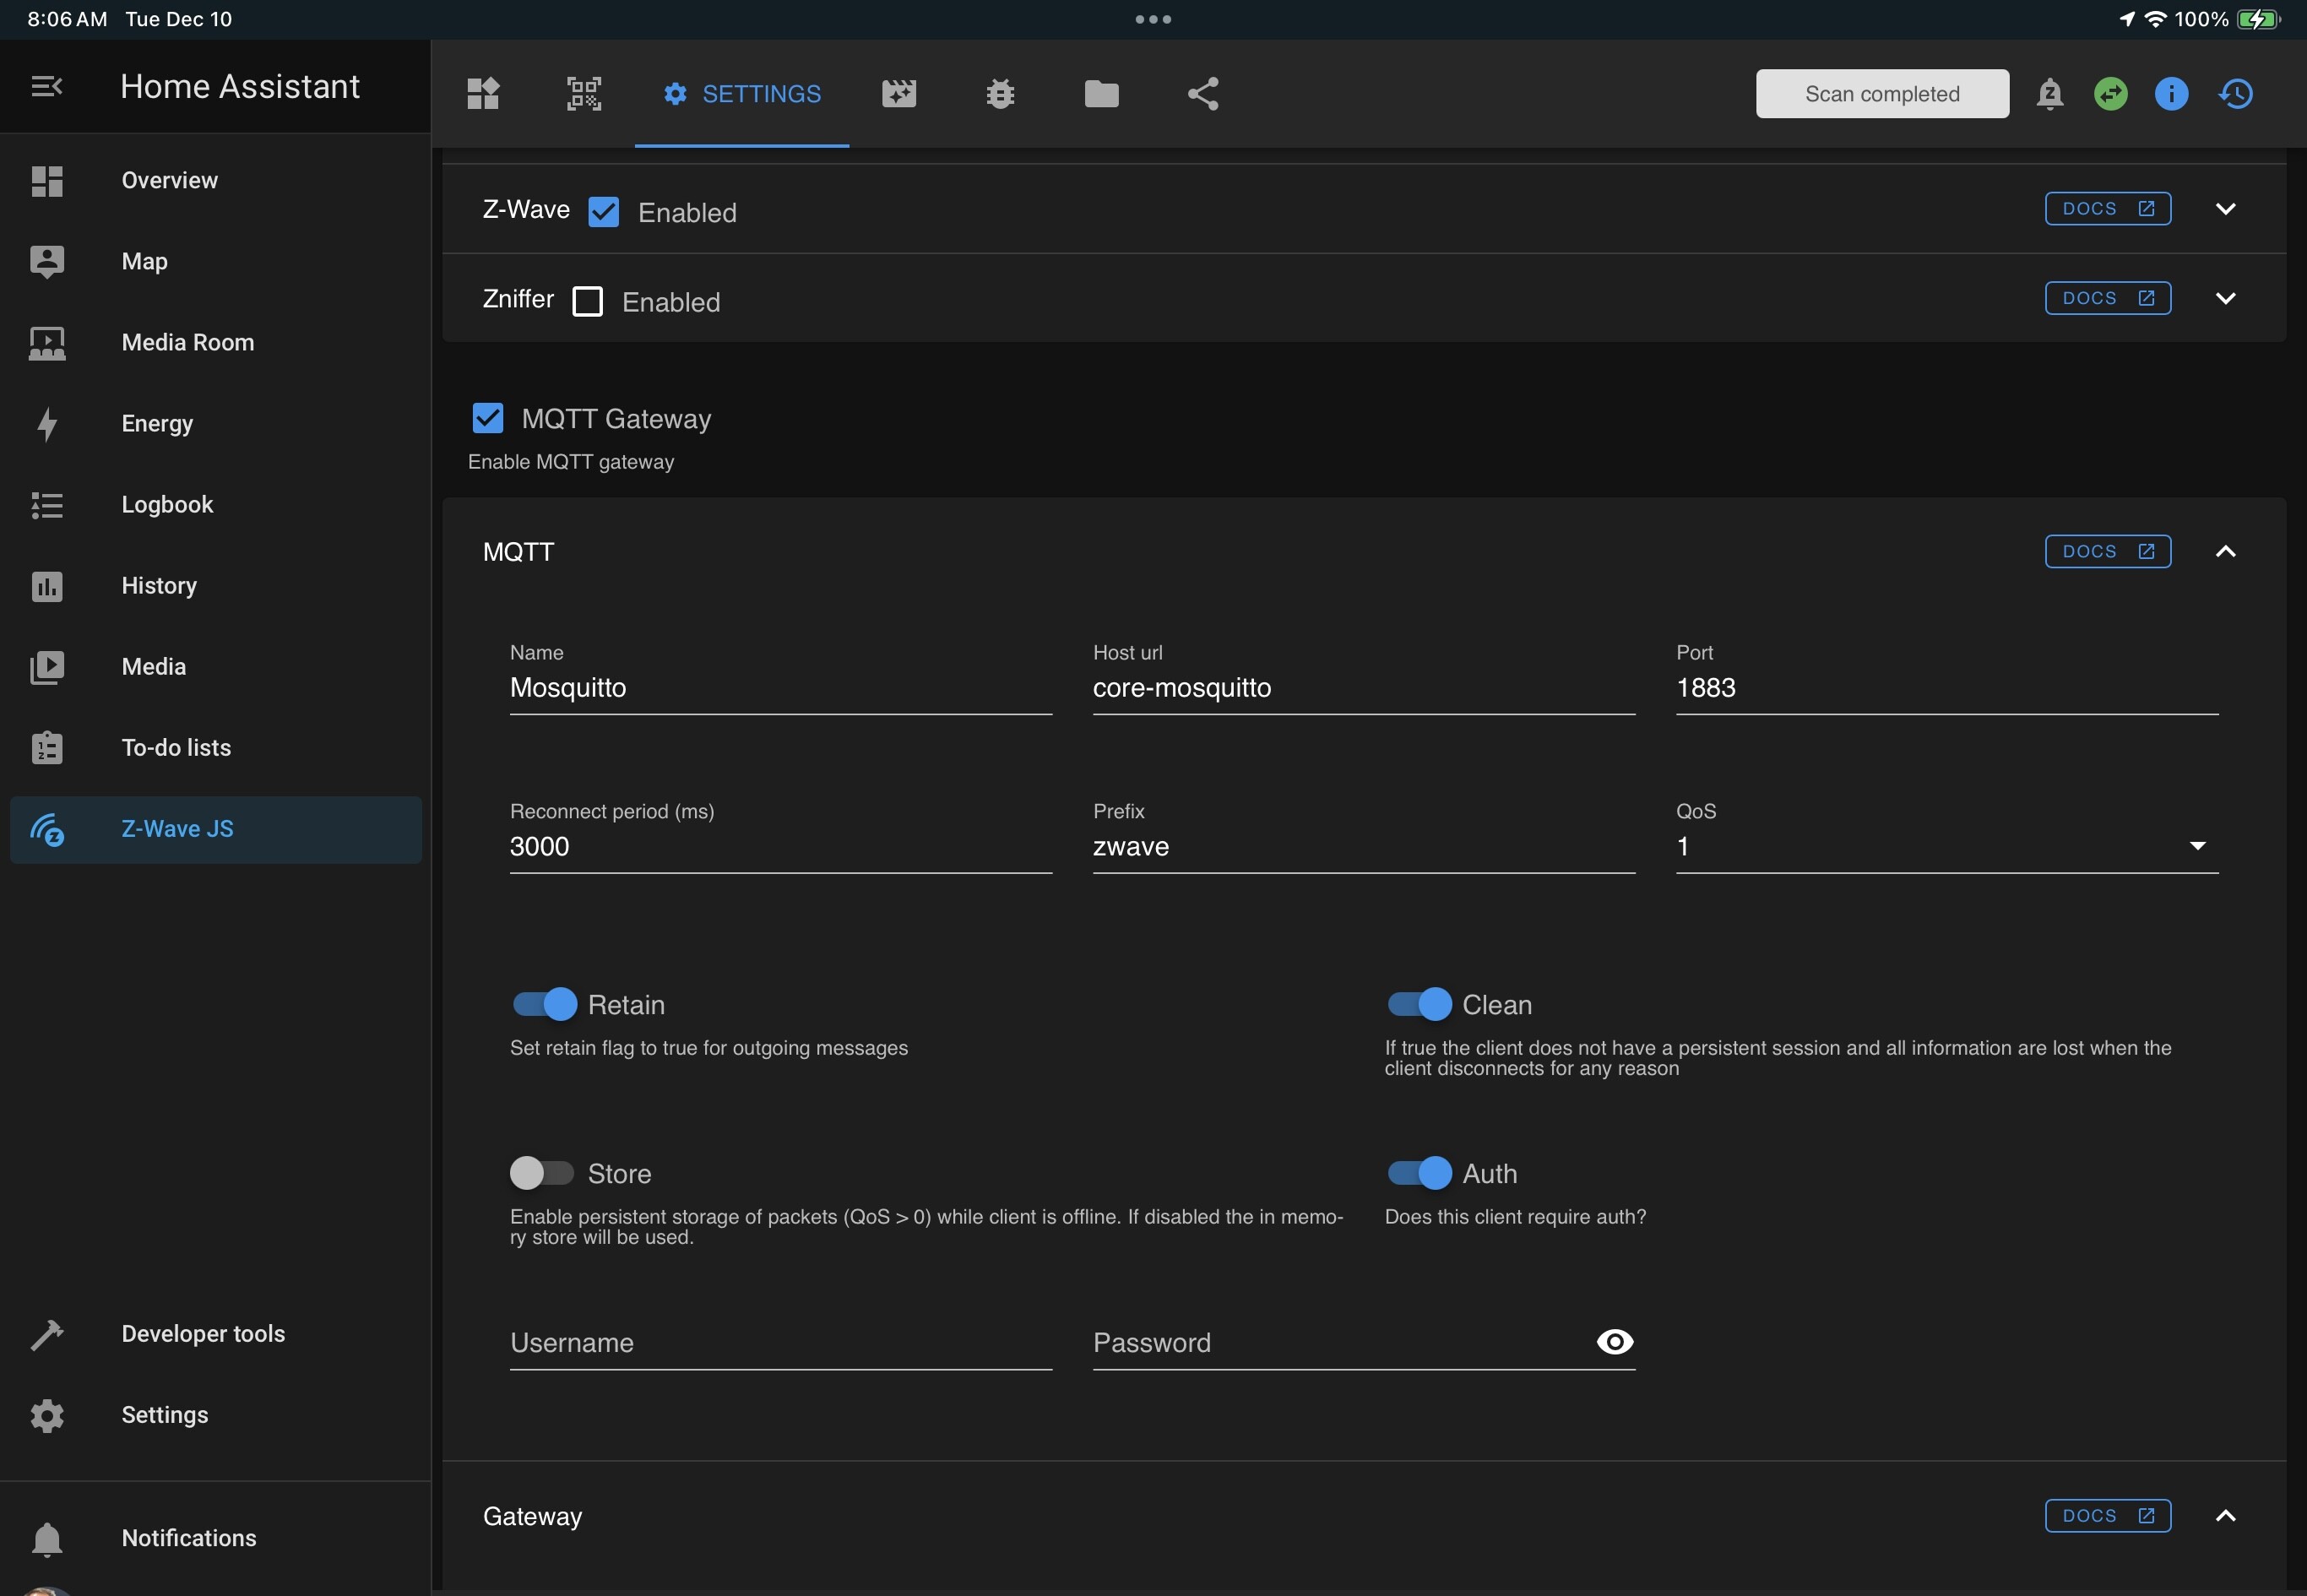Click the Username input field
The height and width of the screenshot is (1596, 2307).
[x=780, y=1343]
